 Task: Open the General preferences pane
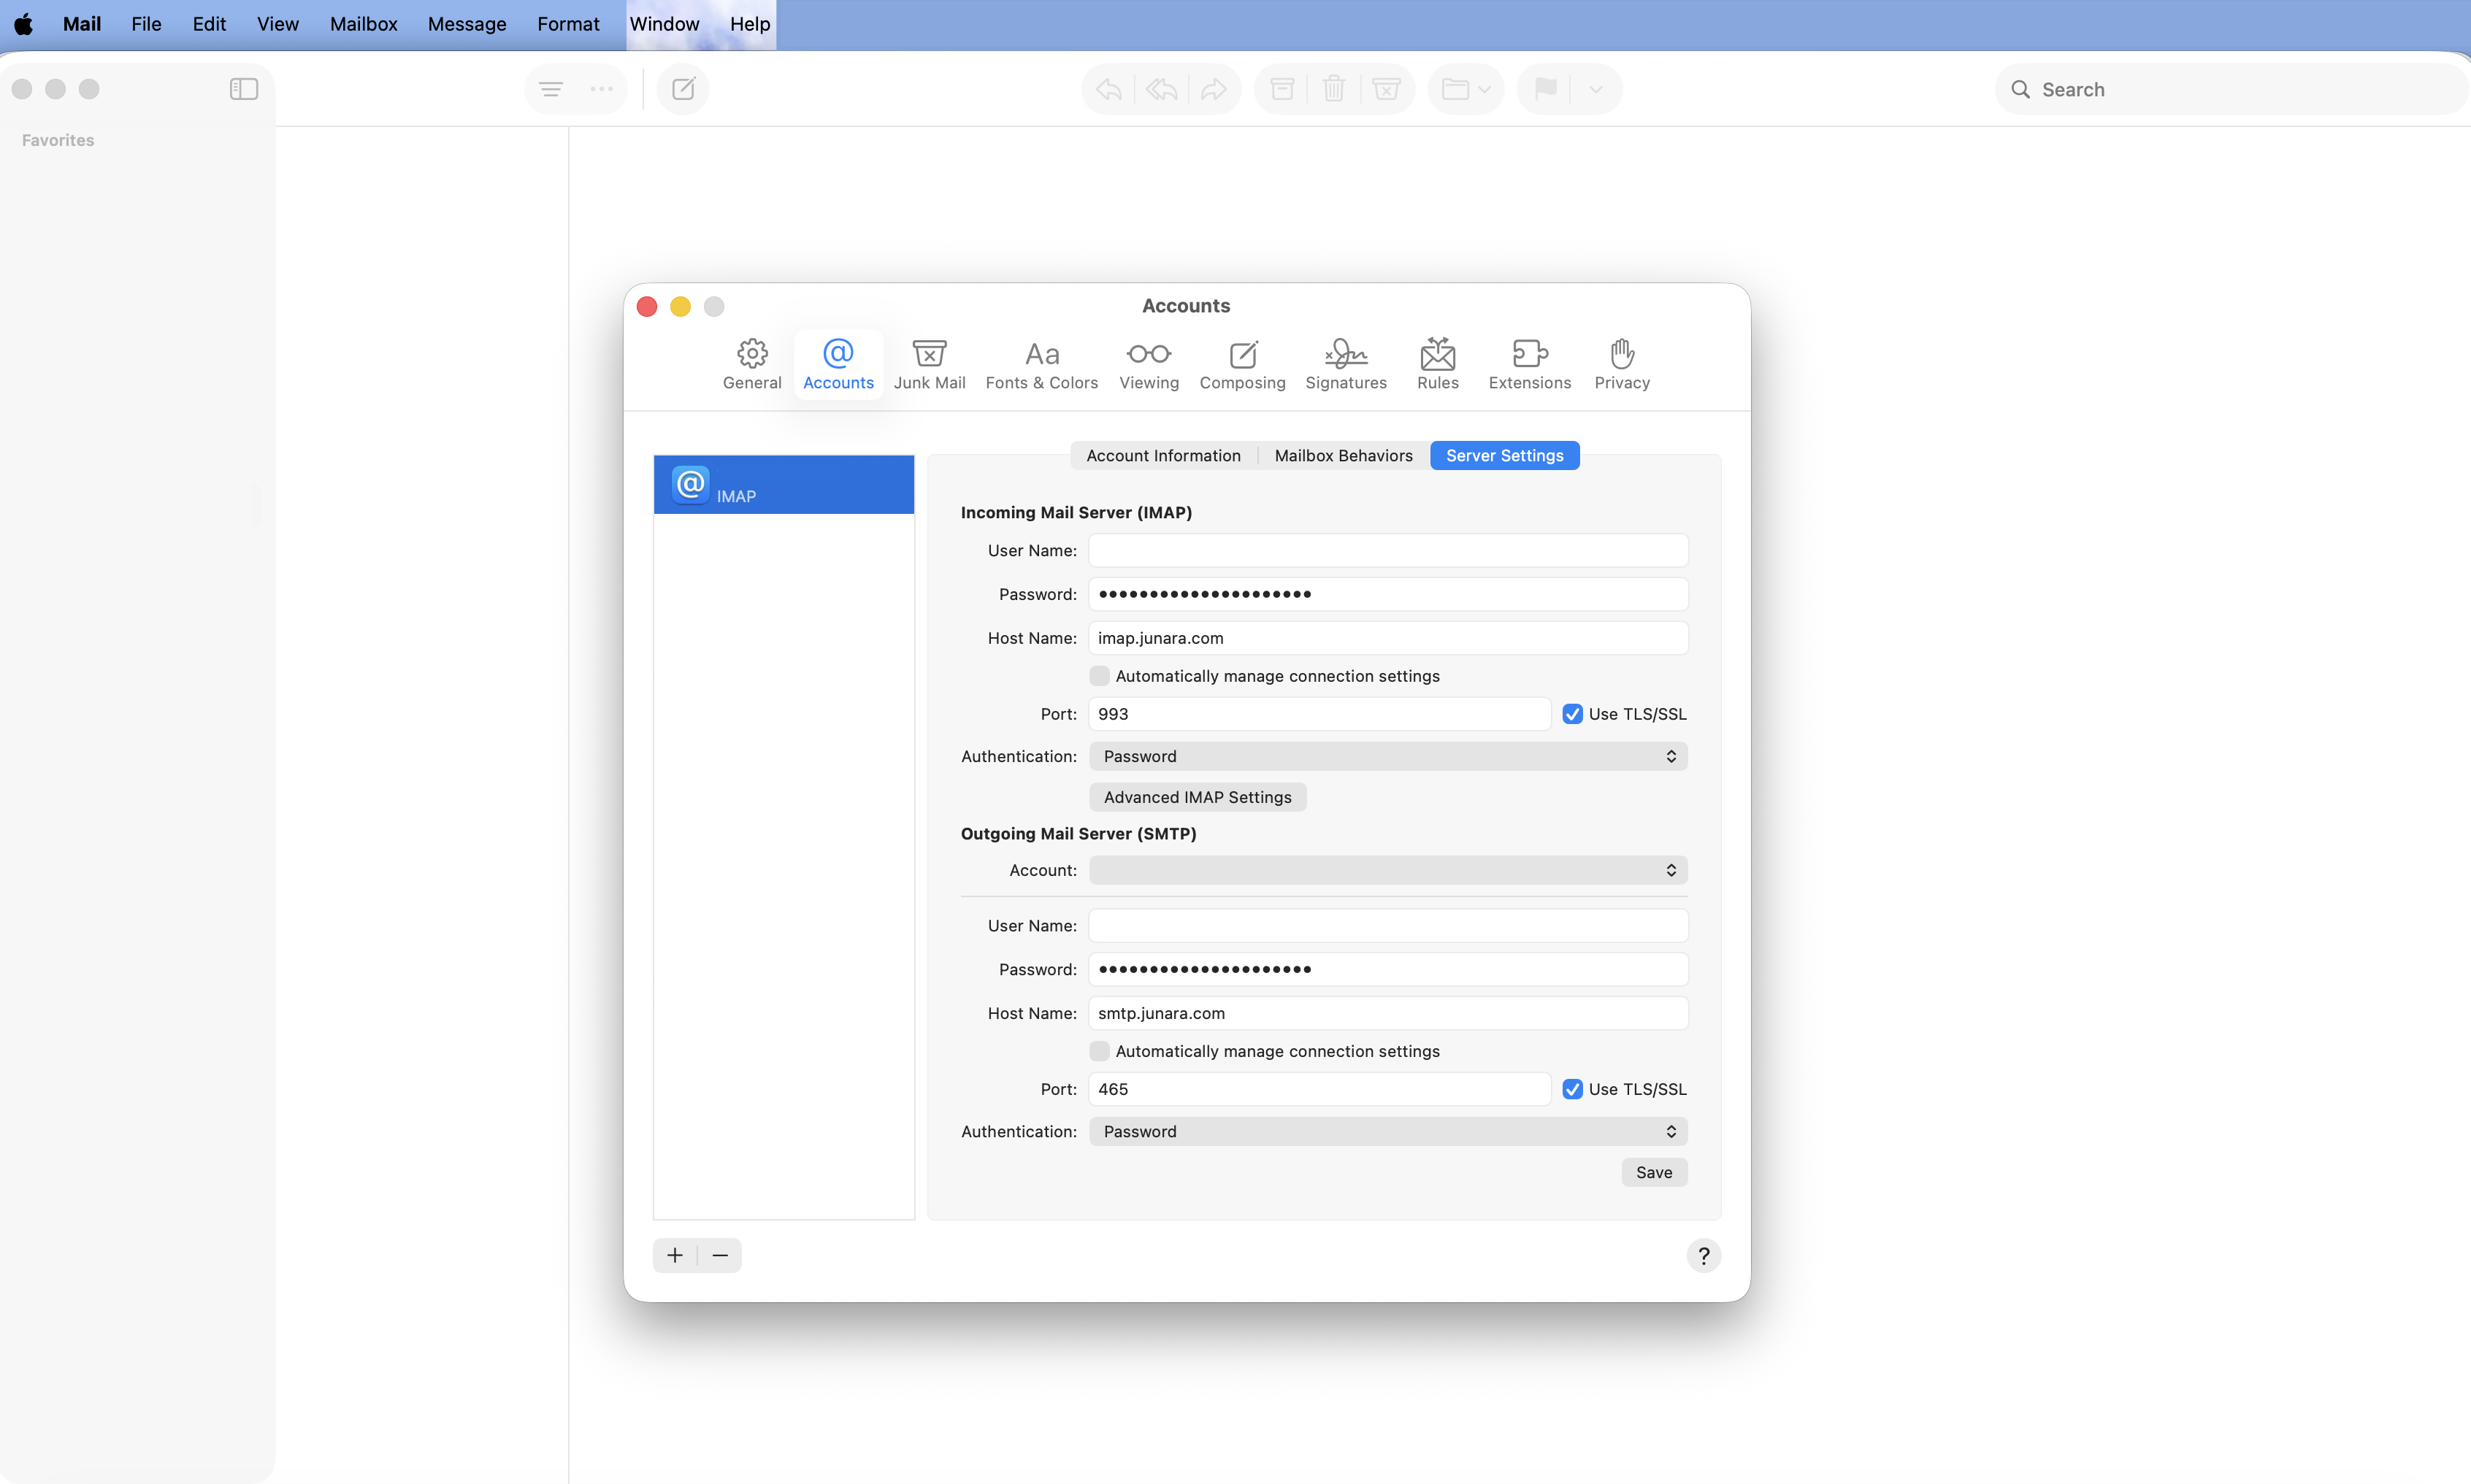pos(752,364)
